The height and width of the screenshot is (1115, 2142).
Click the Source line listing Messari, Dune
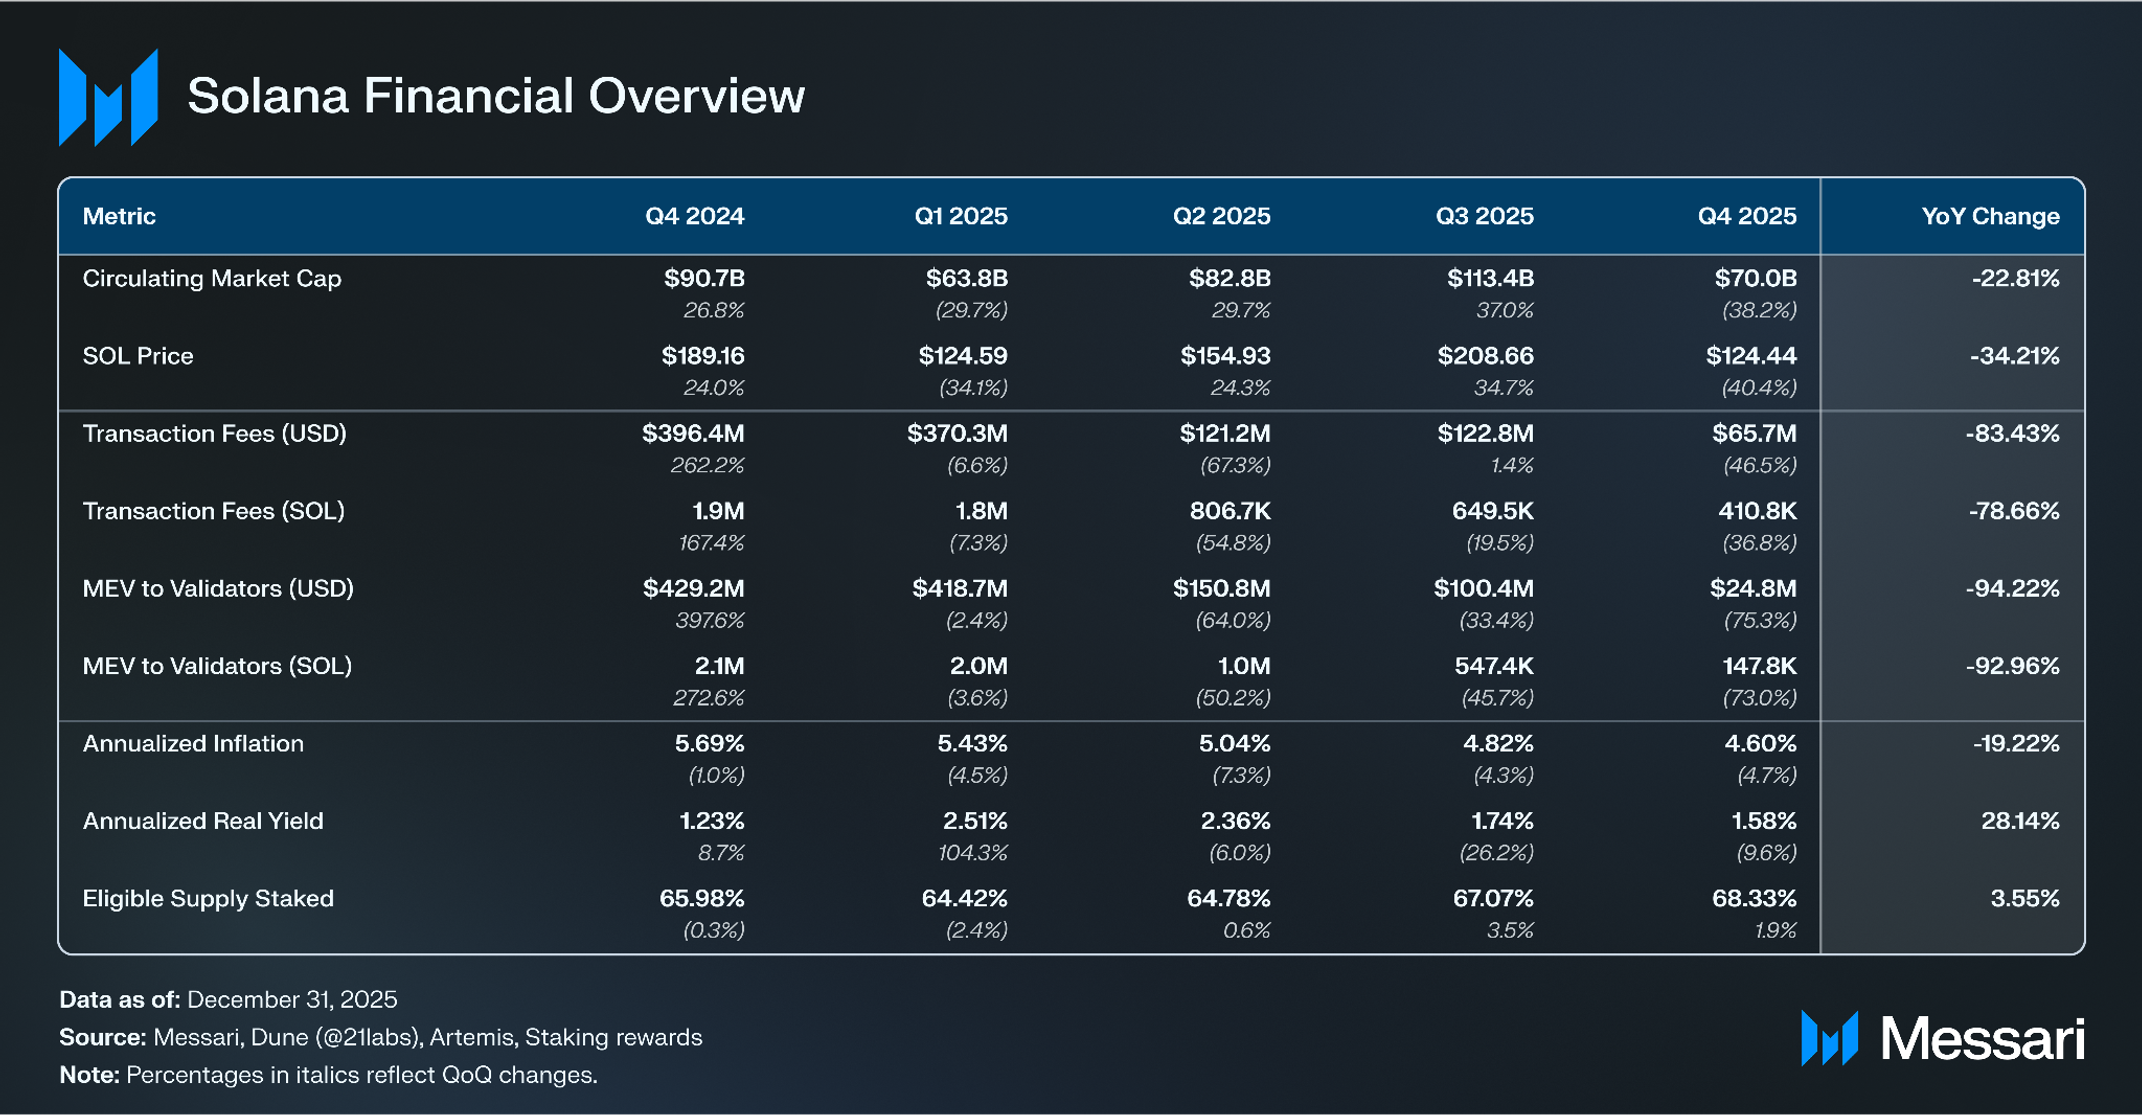380,1037
